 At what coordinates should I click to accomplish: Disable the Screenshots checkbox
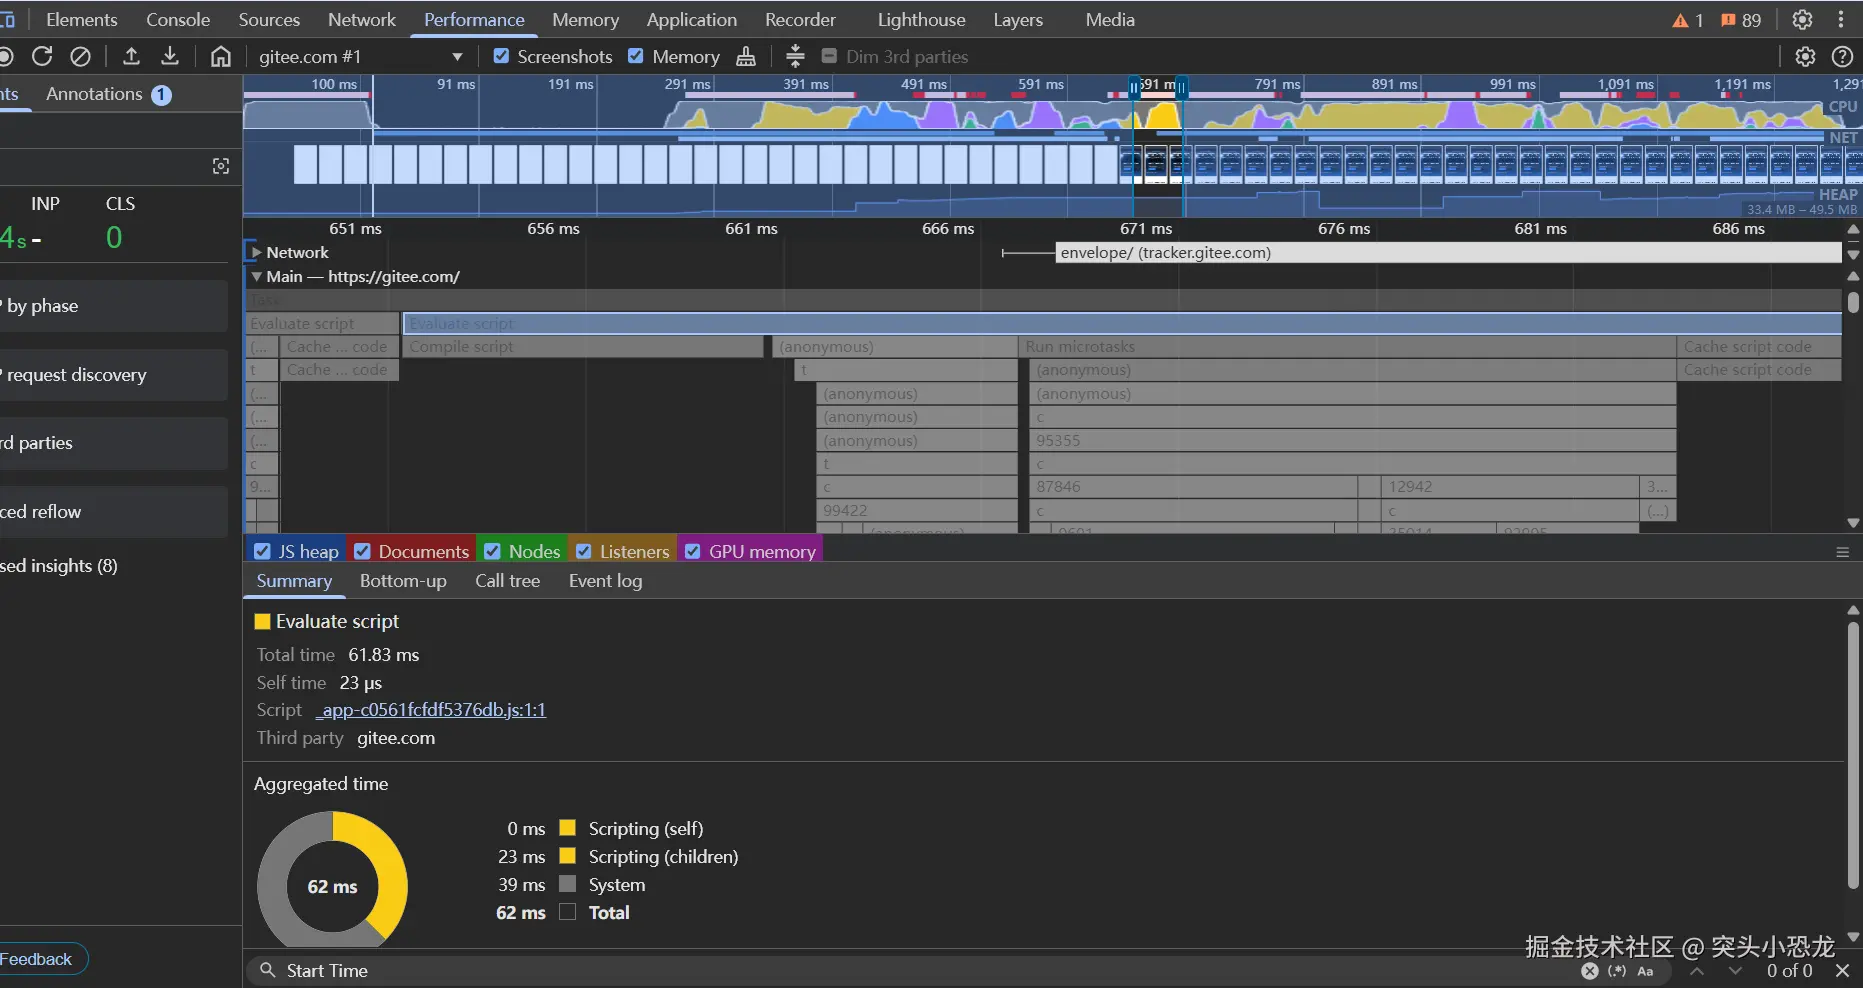[502, 57]
